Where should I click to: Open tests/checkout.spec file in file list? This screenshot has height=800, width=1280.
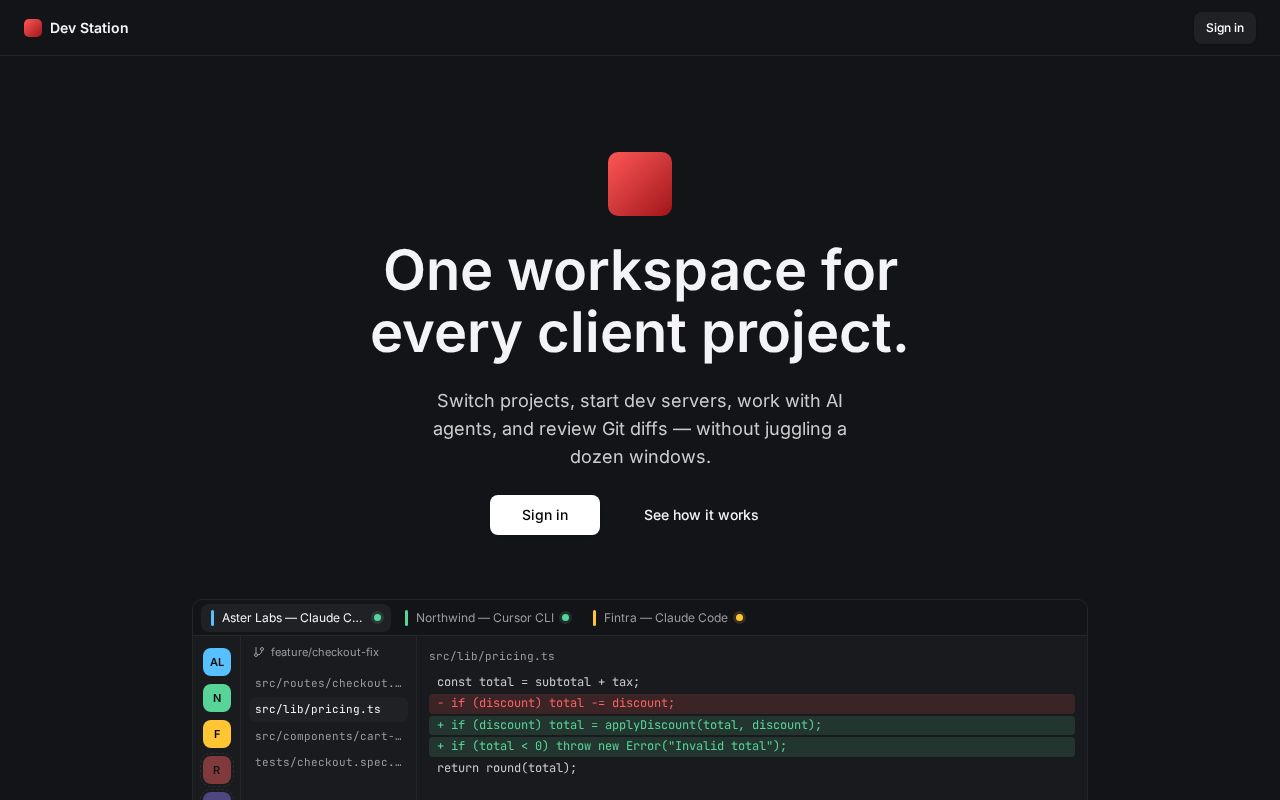pyautogui.click(x=328, y=762)
